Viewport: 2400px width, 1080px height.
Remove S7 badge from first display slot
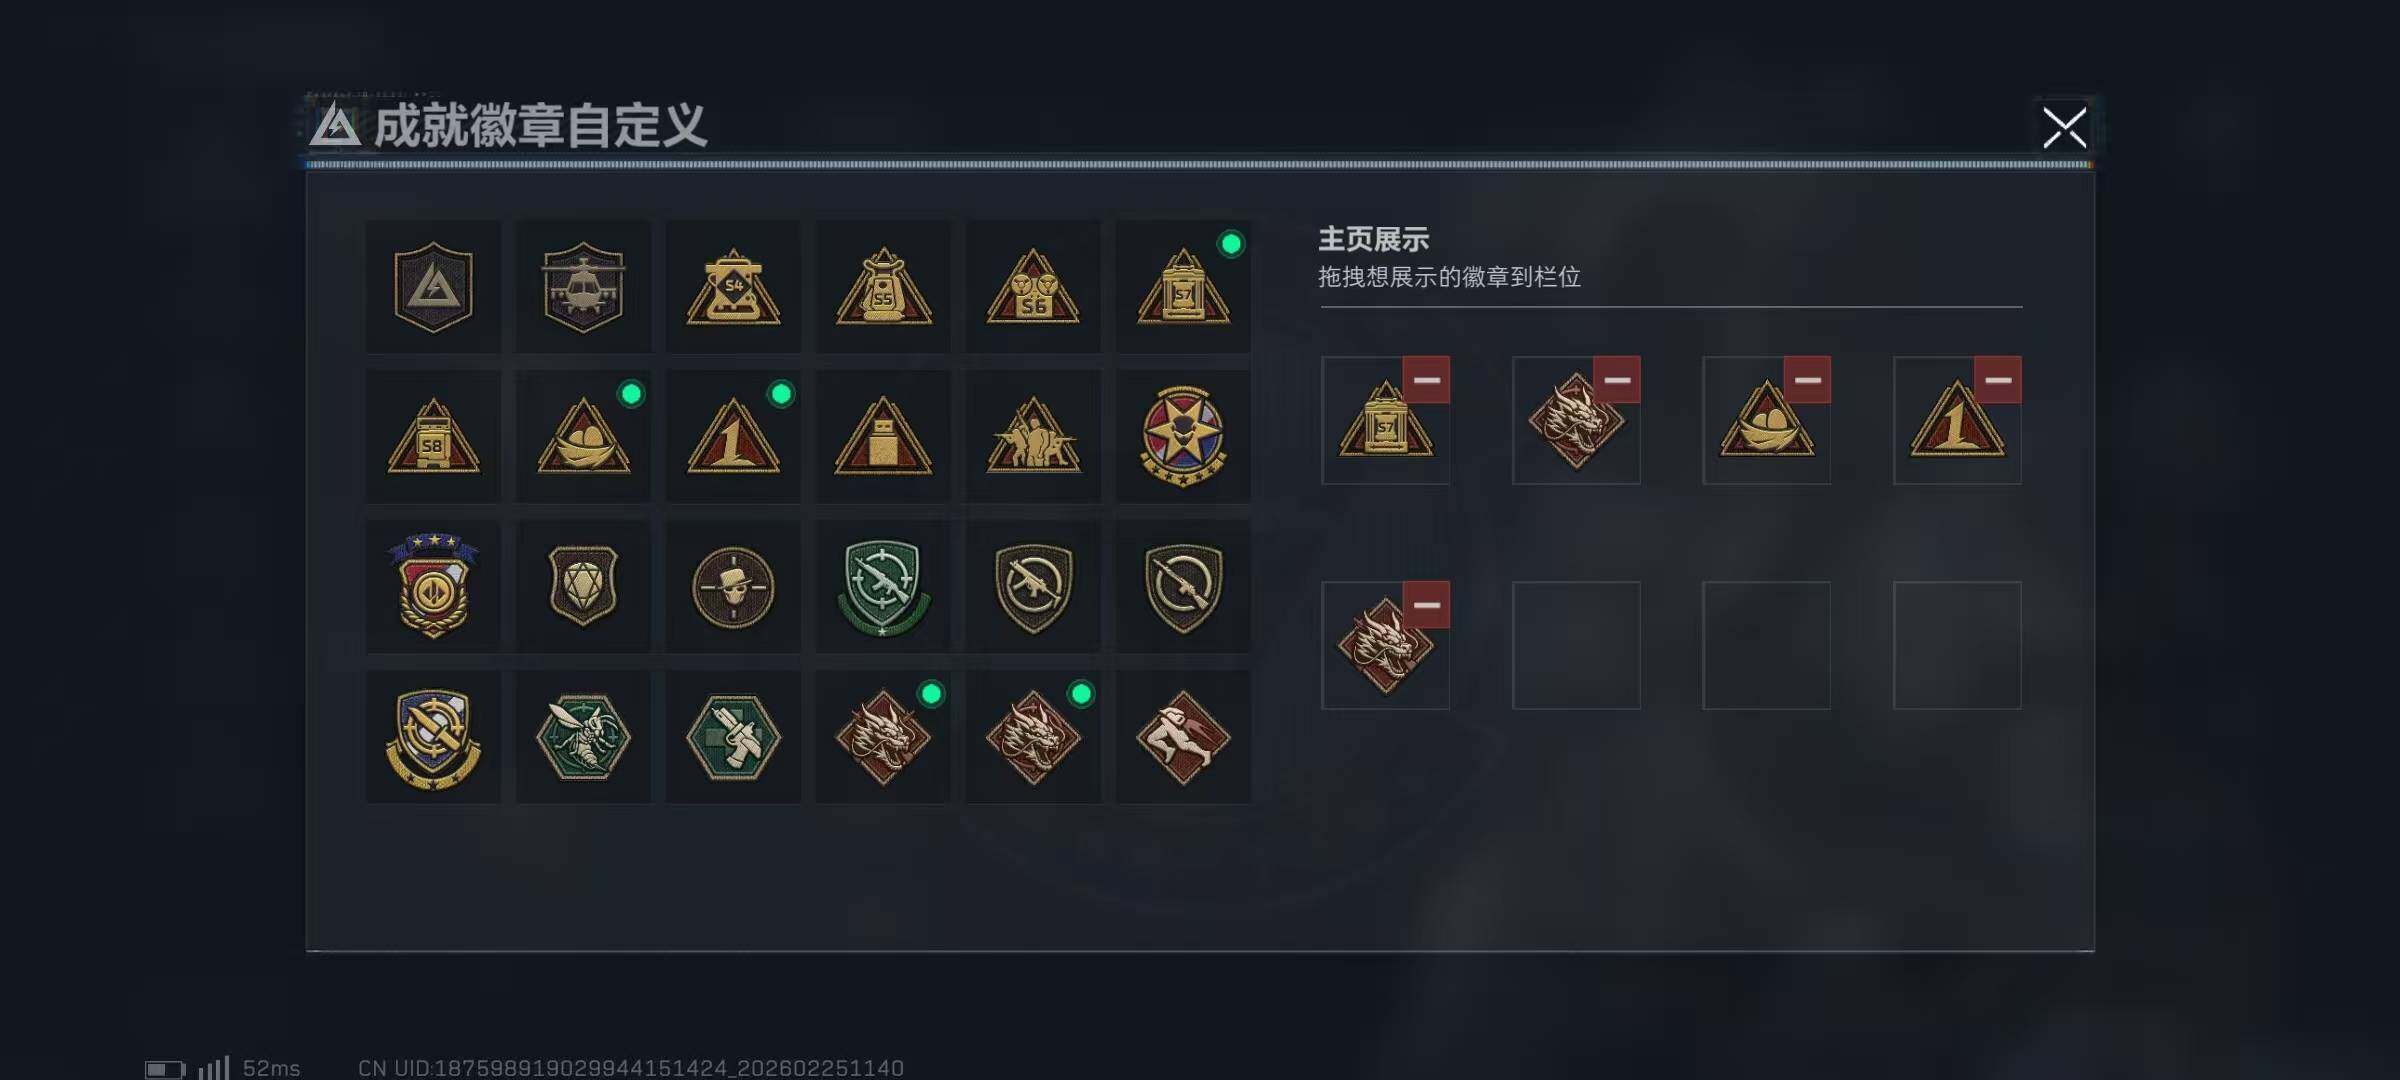[1426, 380]
